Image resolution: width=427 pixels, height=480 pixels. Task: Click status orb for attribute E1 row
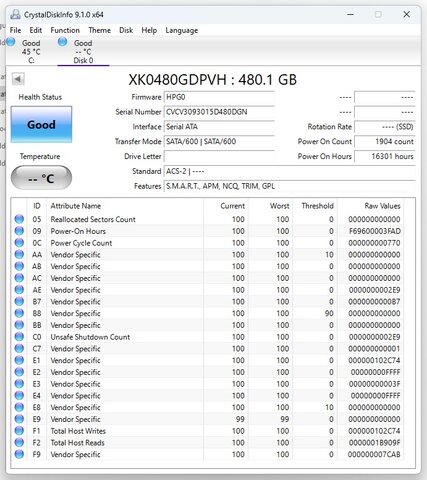tap(19, 360)
